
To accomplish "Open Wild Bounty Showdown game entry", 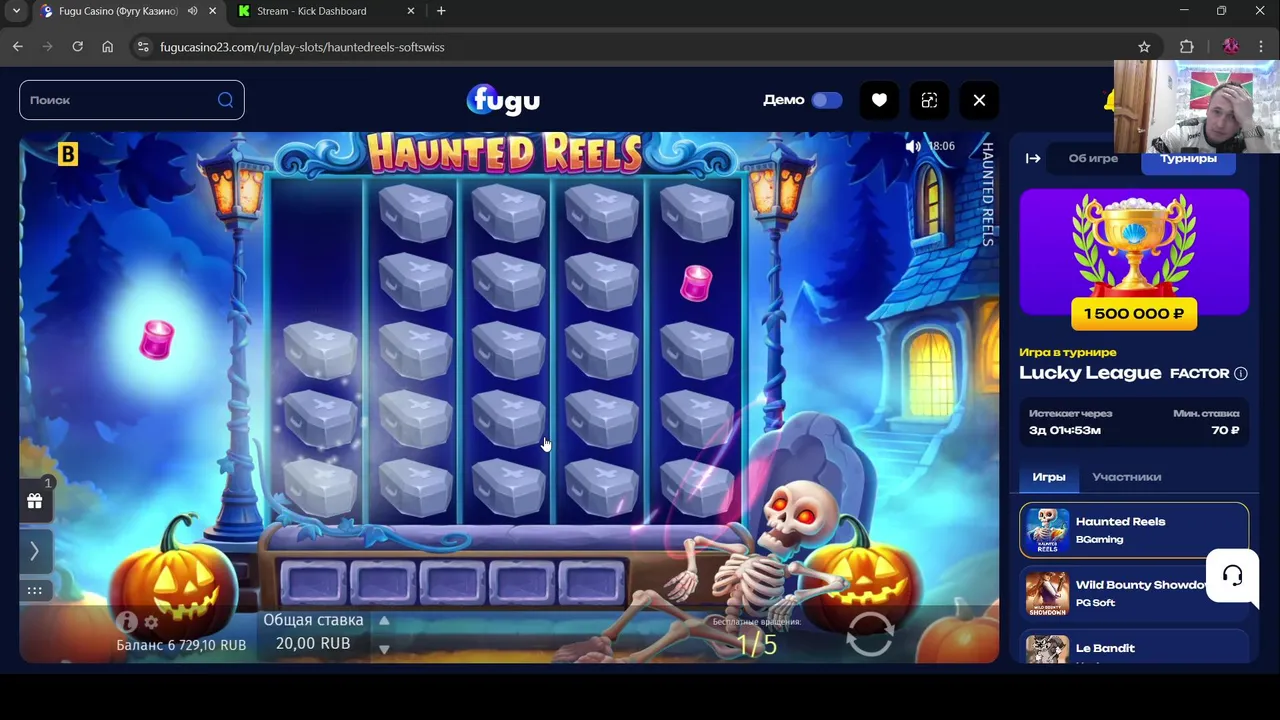I will coord(1134,593).
